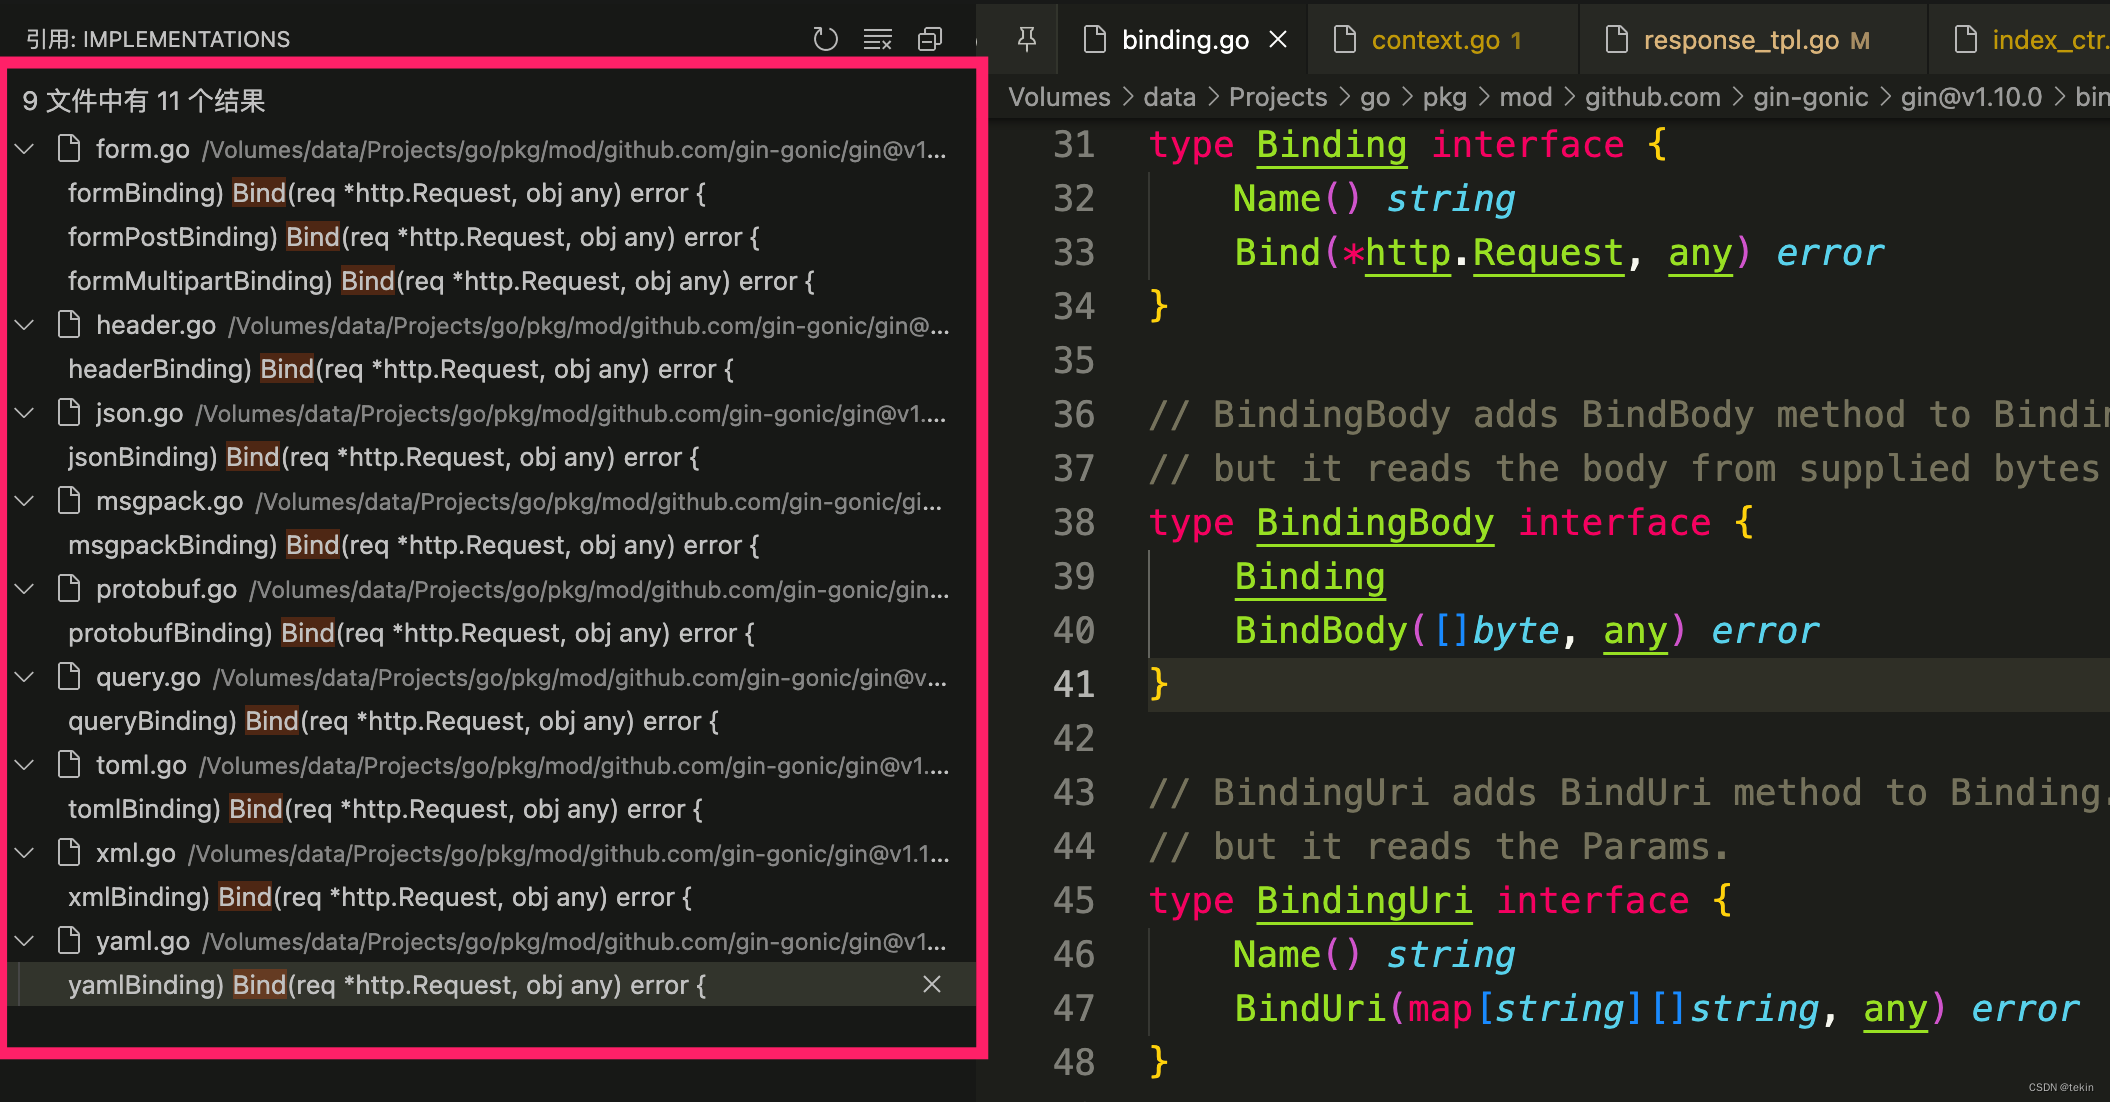Click the form.go file icon

(x=69, y=149)
